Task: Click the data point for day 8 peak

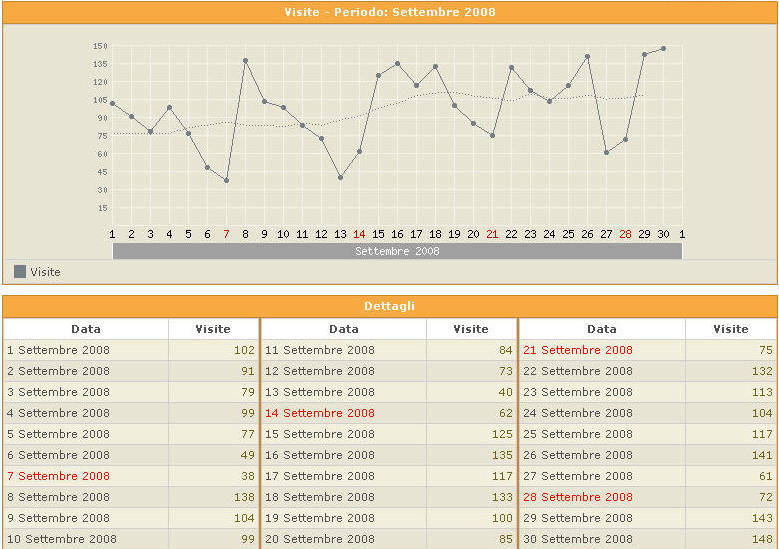Action: click(245, 61)
